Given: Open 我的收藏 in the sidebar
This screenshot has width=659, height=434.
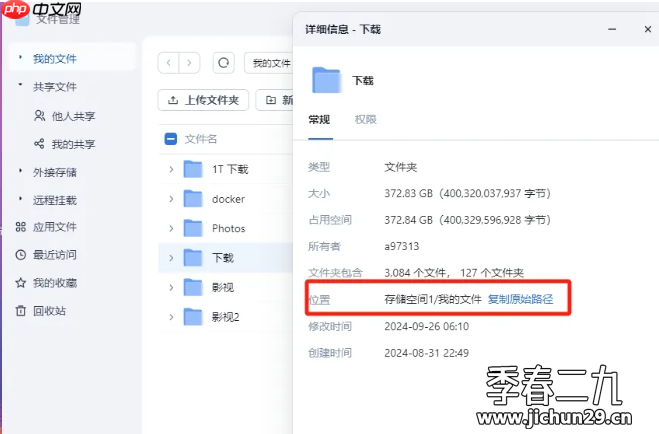Looking at the screenshot, I should (55, 283).
